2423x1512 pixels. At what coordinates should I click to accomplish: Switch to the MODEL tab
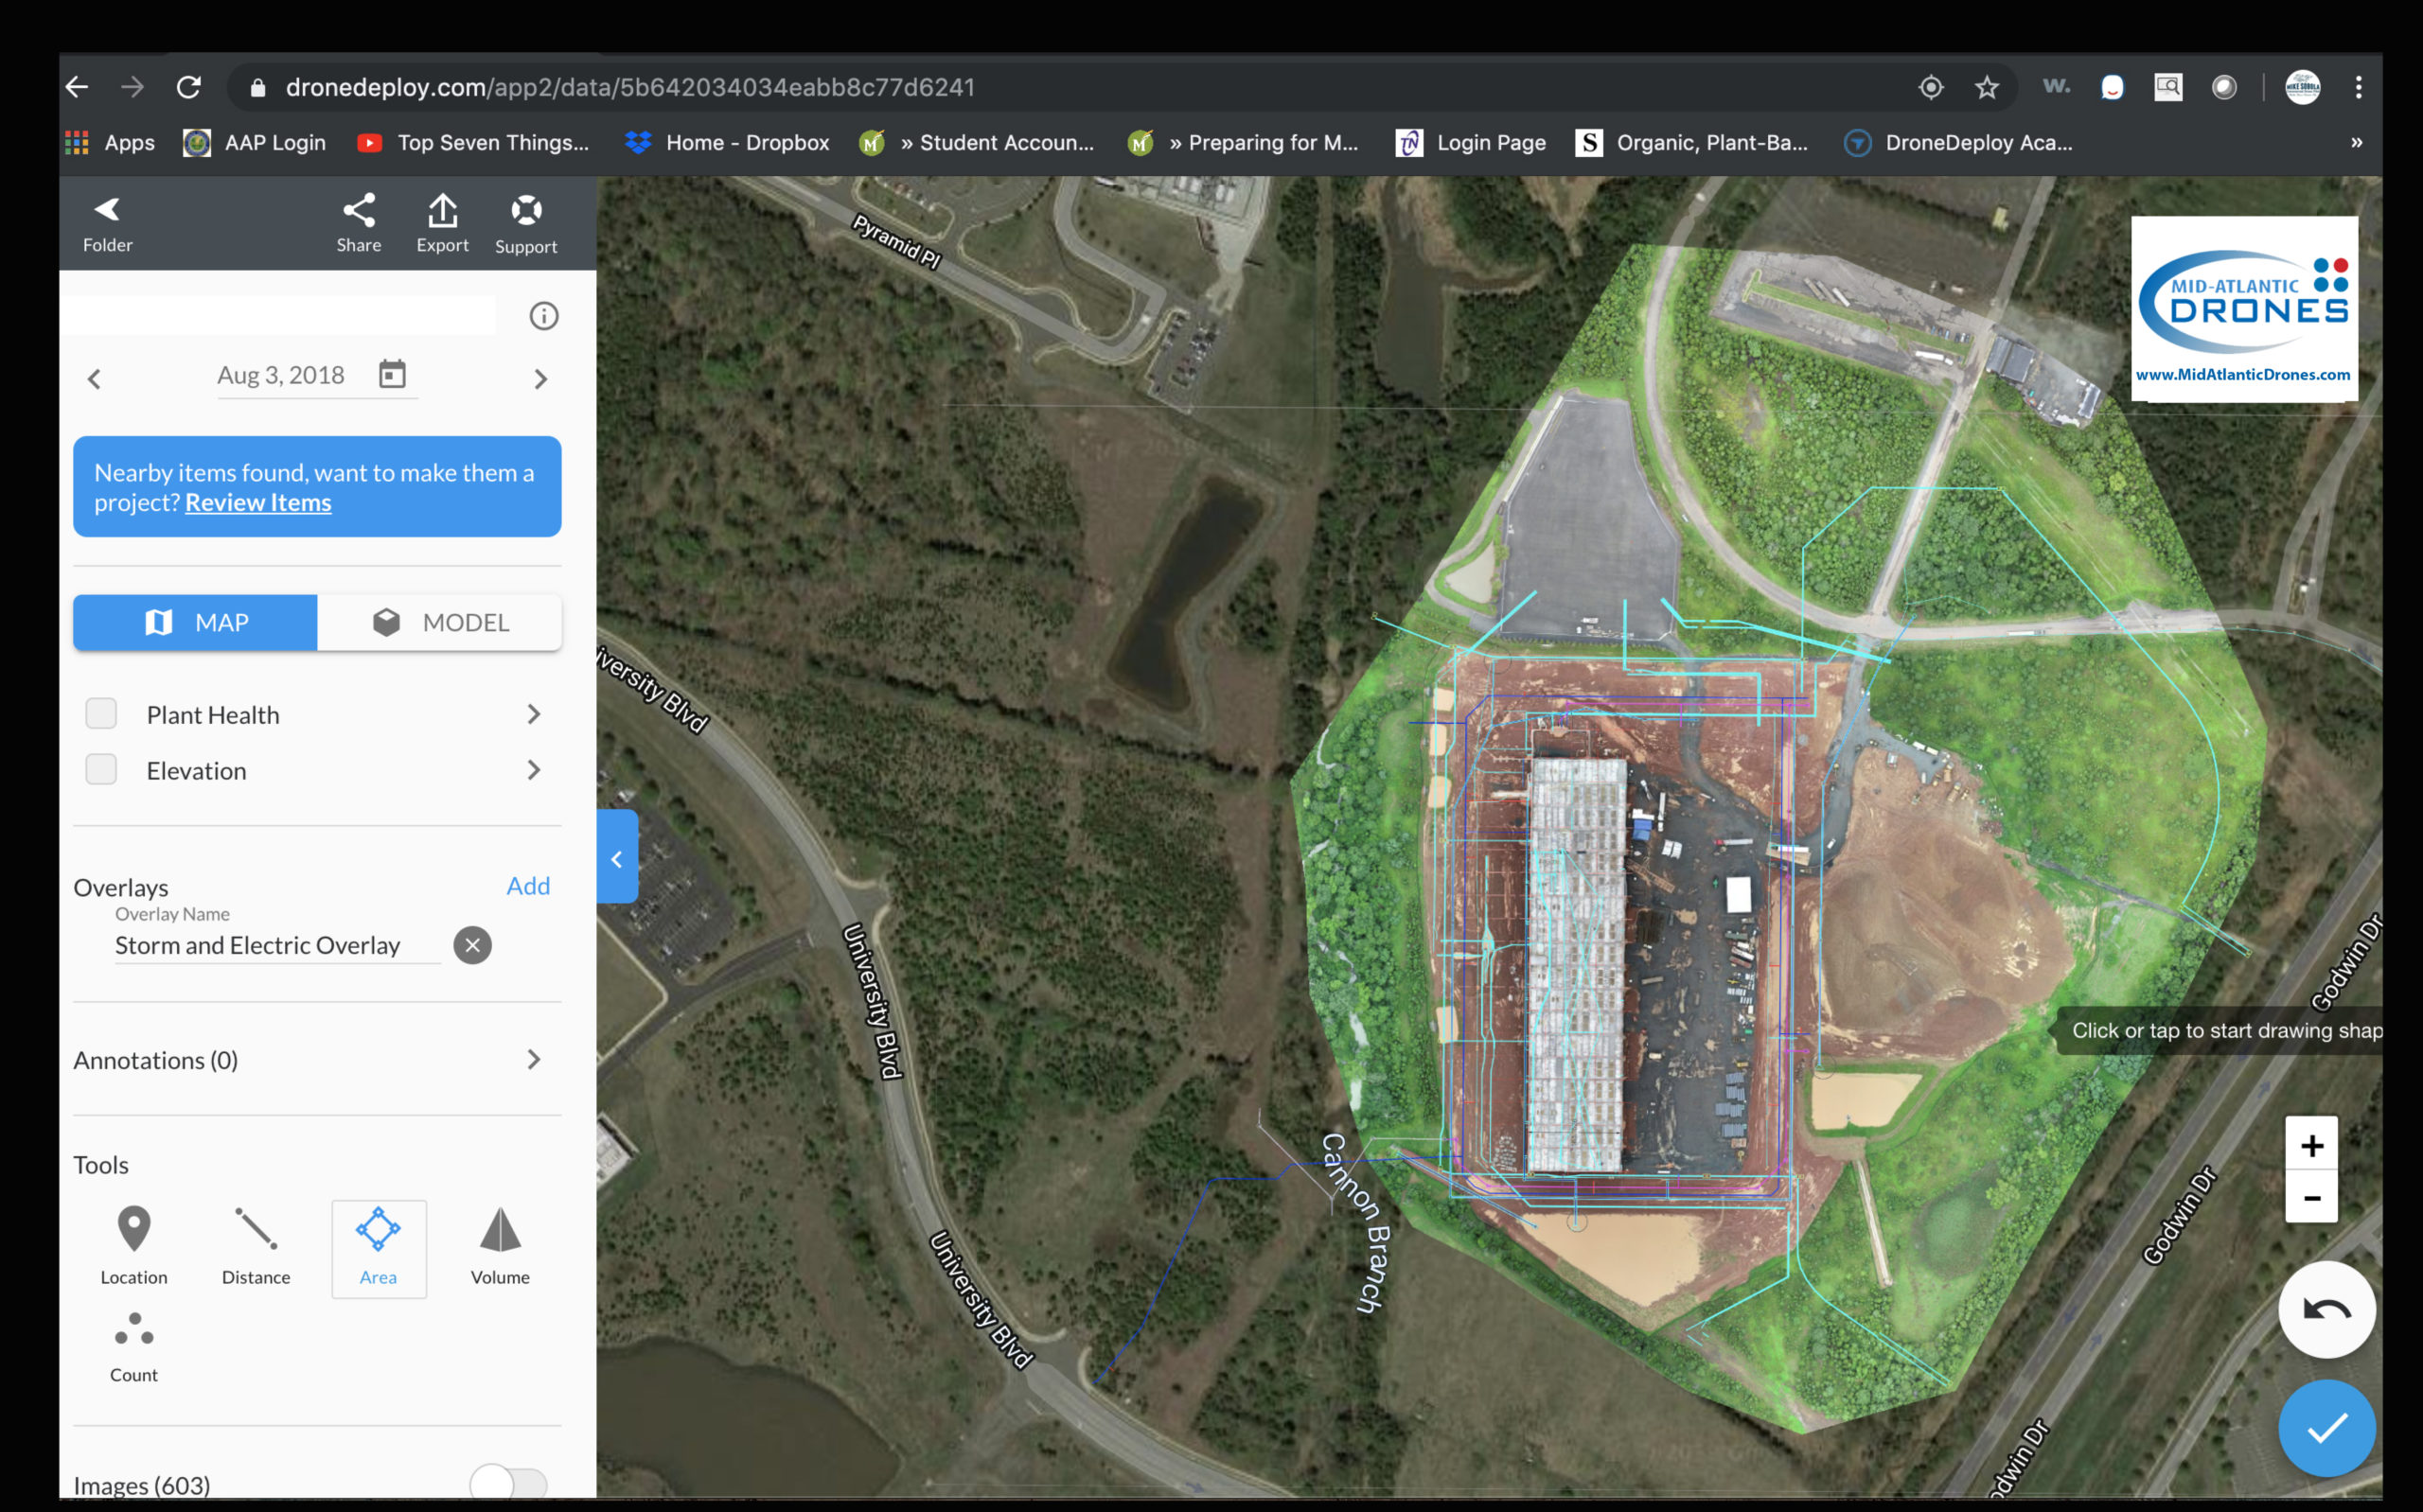coord(440,622)
